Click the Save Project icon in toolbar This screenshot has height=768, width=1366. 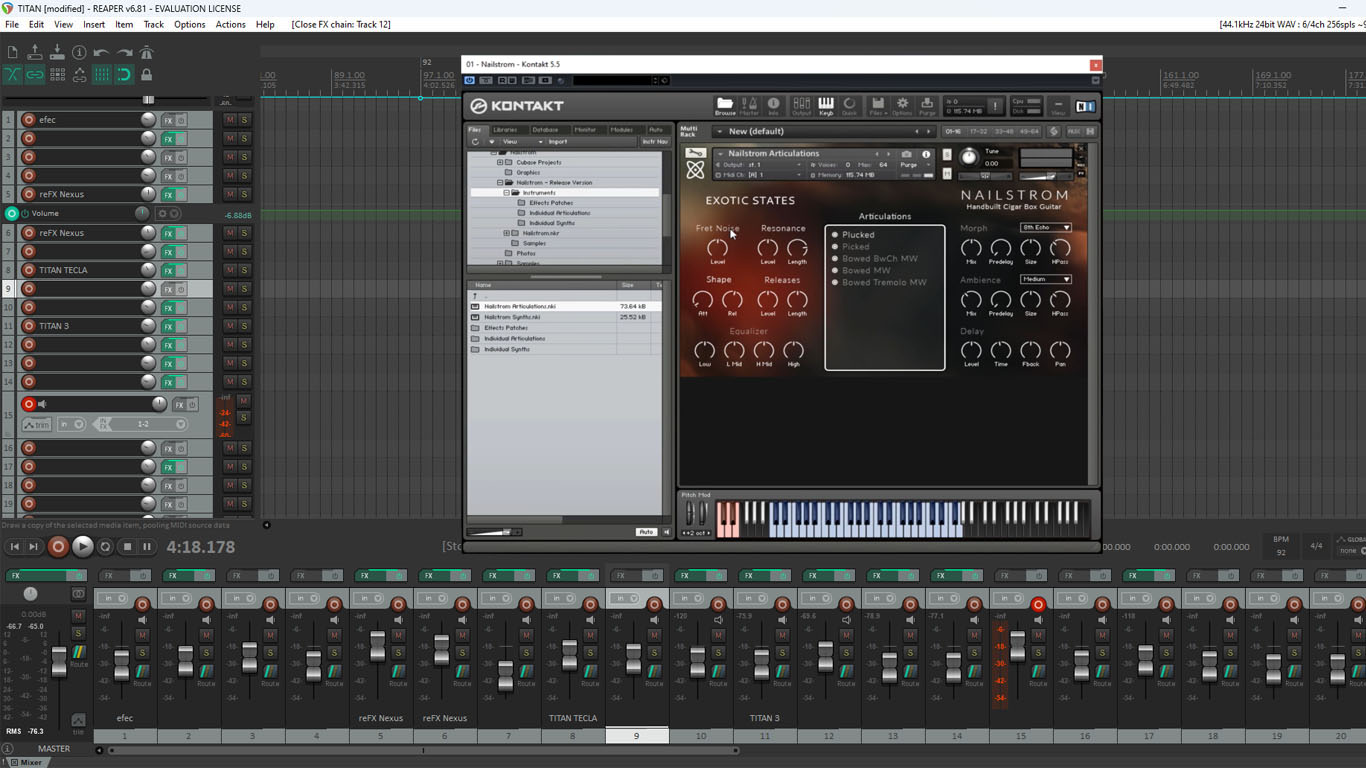coord(57,53)
